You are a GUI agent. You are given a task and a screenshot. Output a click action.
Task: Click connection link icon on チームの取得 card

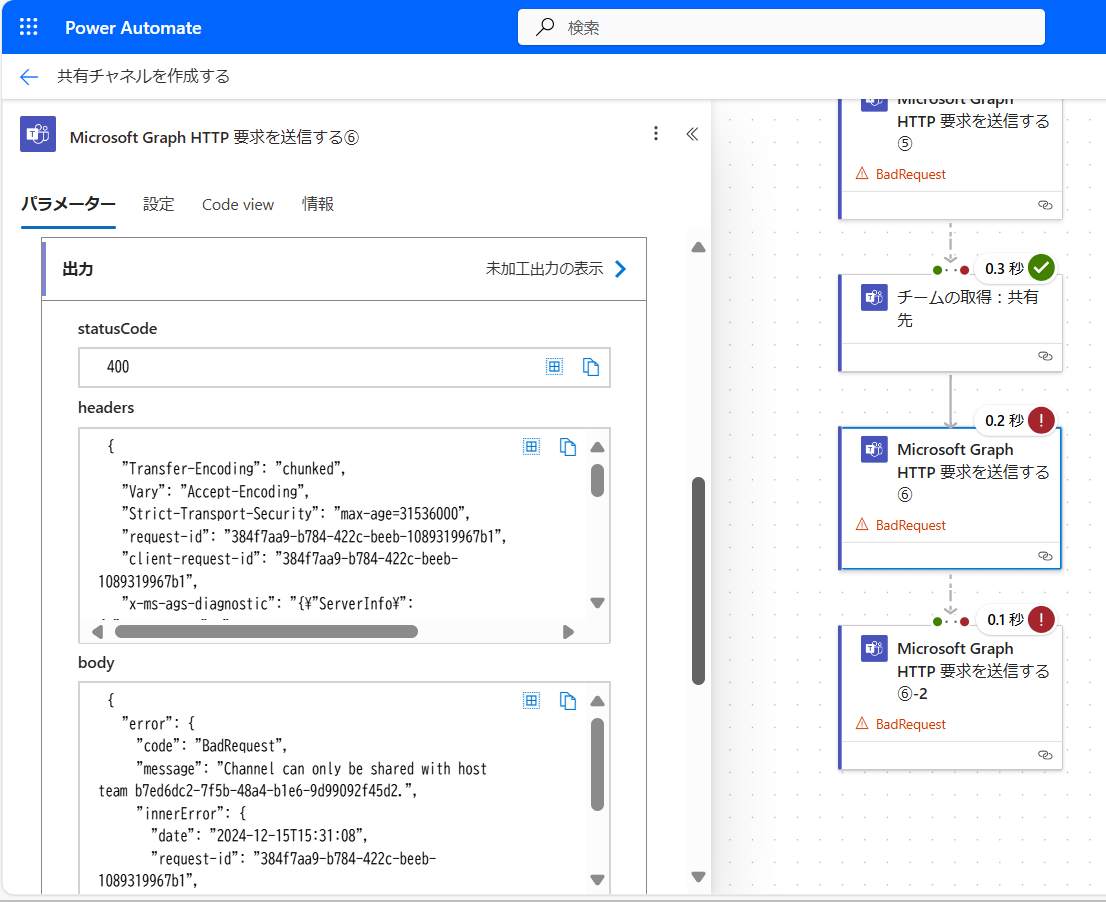pos(1045,356)
